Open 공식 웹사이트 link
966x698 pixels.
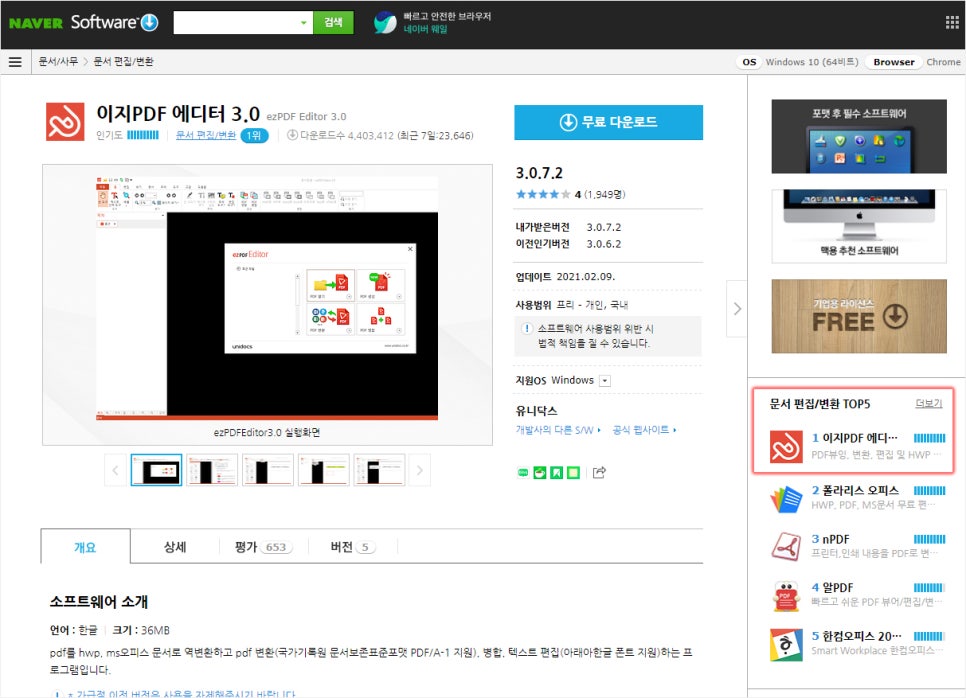tap(644, 430)
